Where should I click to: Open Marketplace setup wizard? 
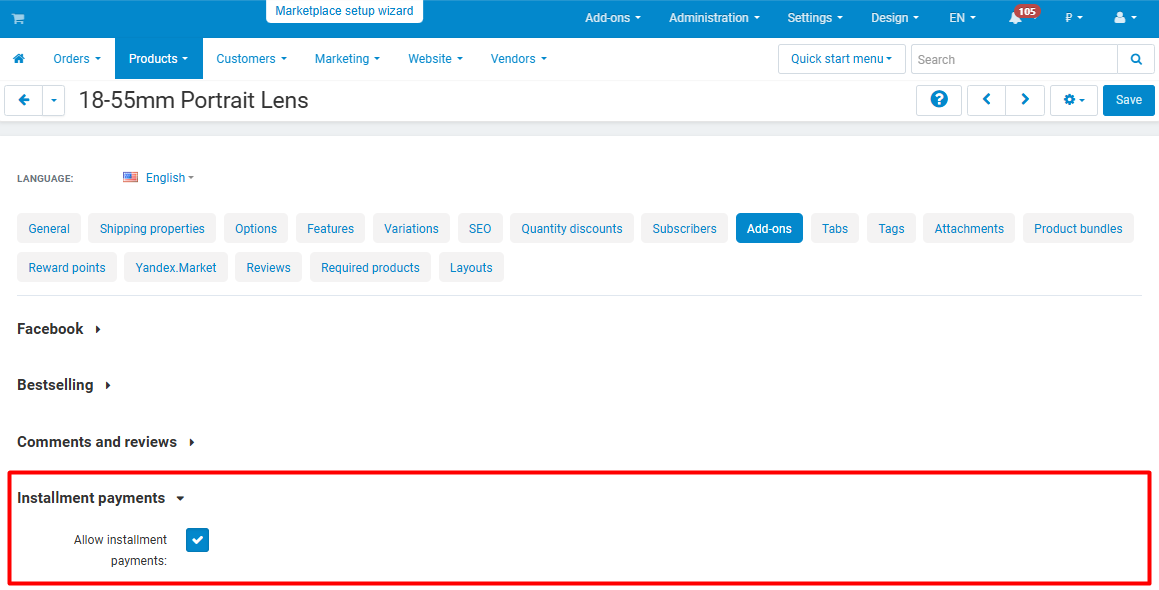344,11
